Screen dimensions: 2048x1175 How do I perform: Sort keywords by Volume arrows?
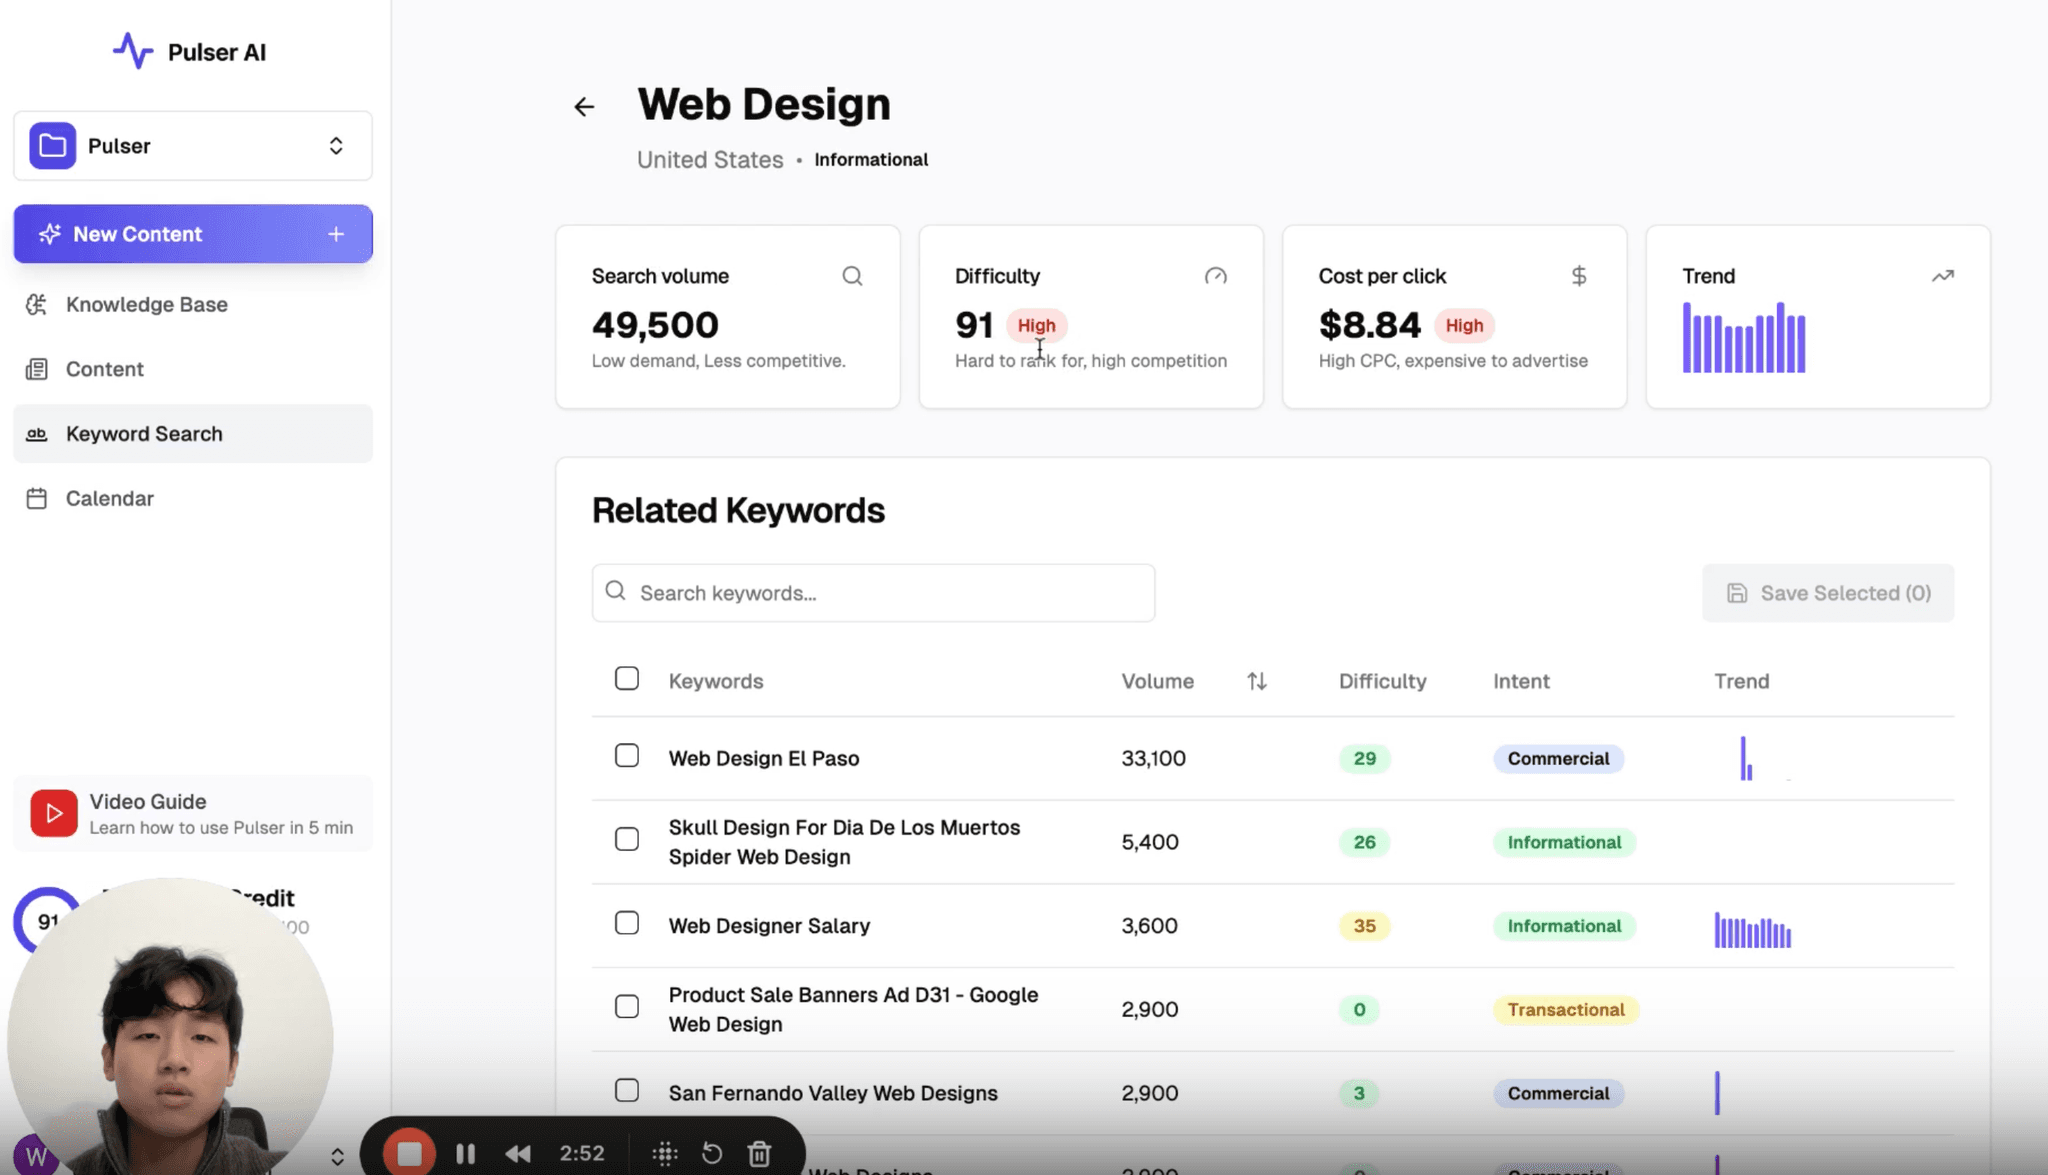tap(1257, 681)
